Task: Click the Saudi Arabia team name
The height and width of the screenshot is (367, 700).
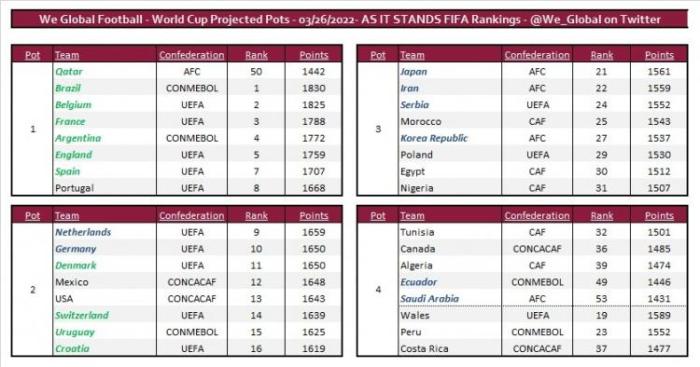Action: (429, 299)
